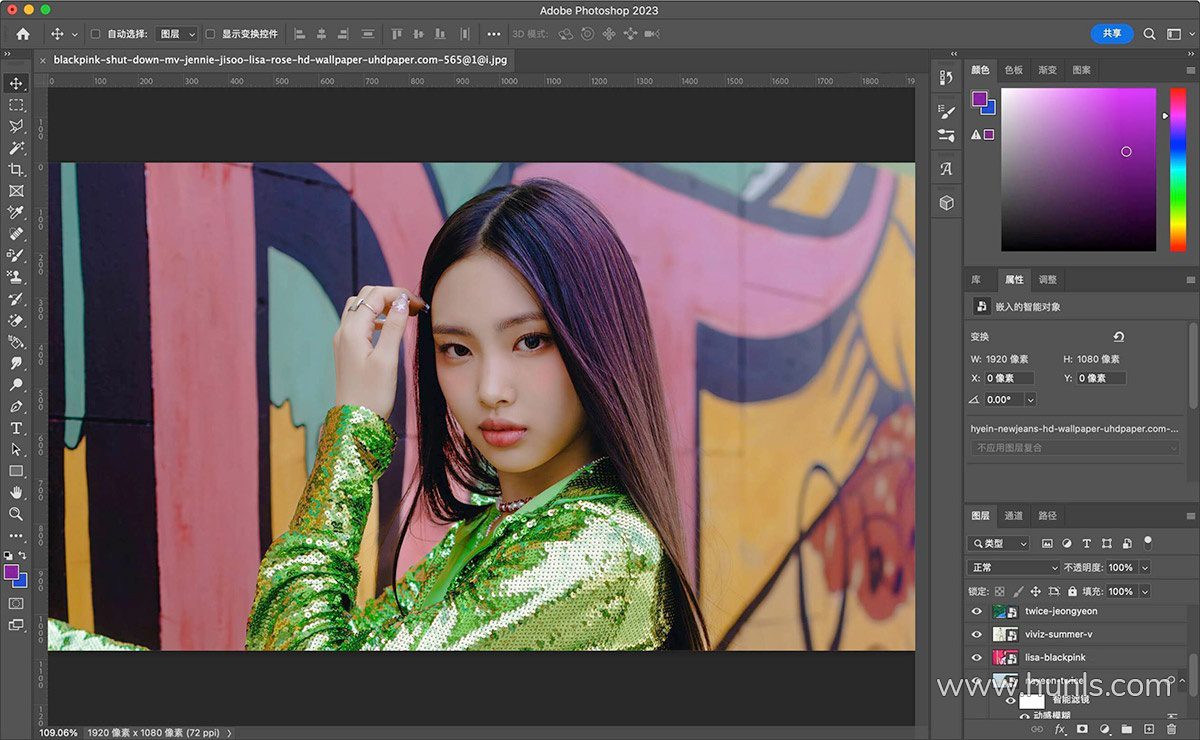
Task: Click the fx layer style icon
Action: [1060, 729]
